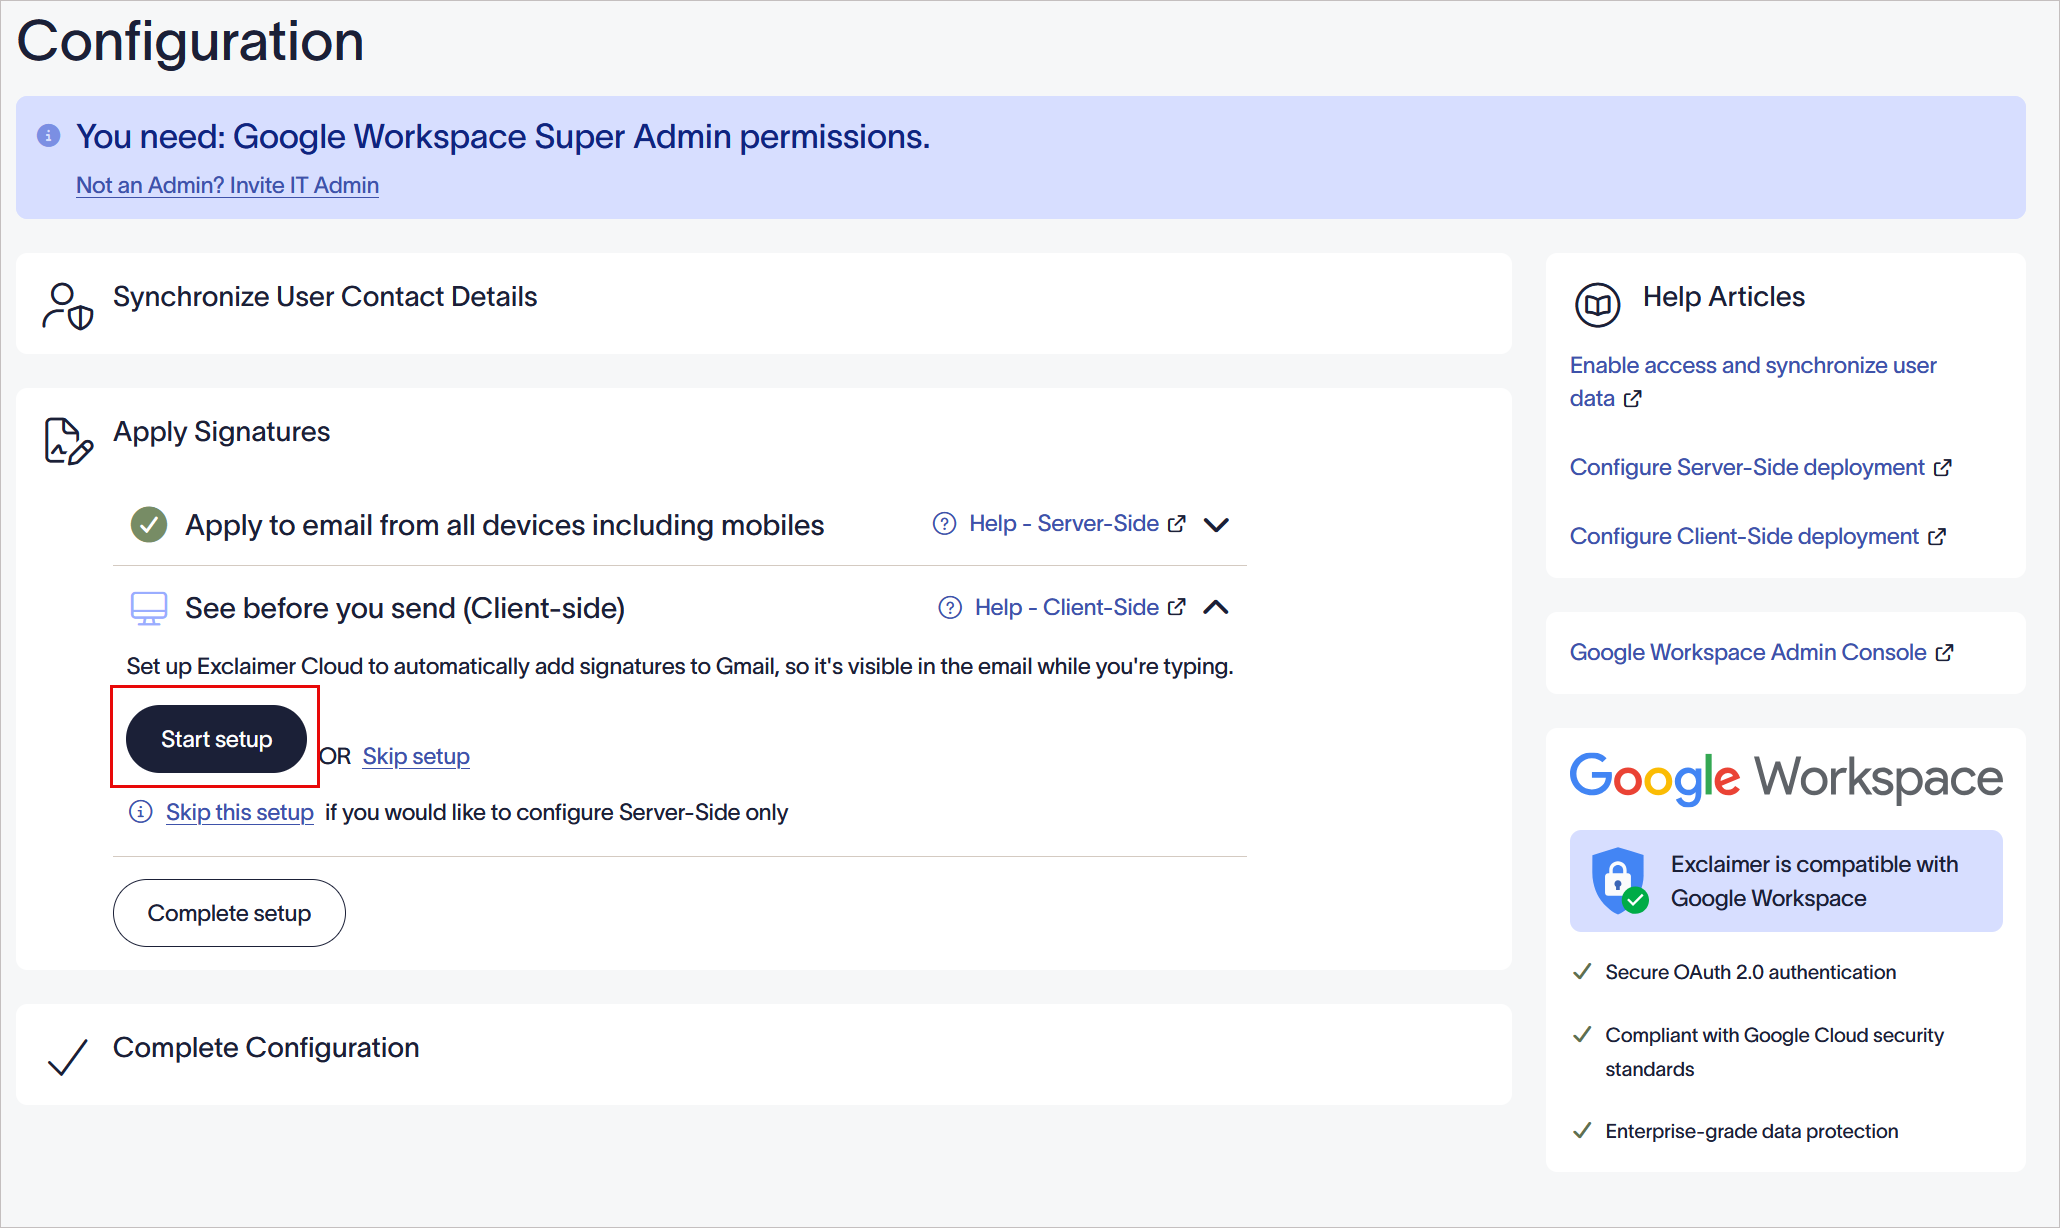The width and height of the screenshot is (2060, 1228).
Task: Open Configure Server-Side deployment article
Action: coord(1747,467)
